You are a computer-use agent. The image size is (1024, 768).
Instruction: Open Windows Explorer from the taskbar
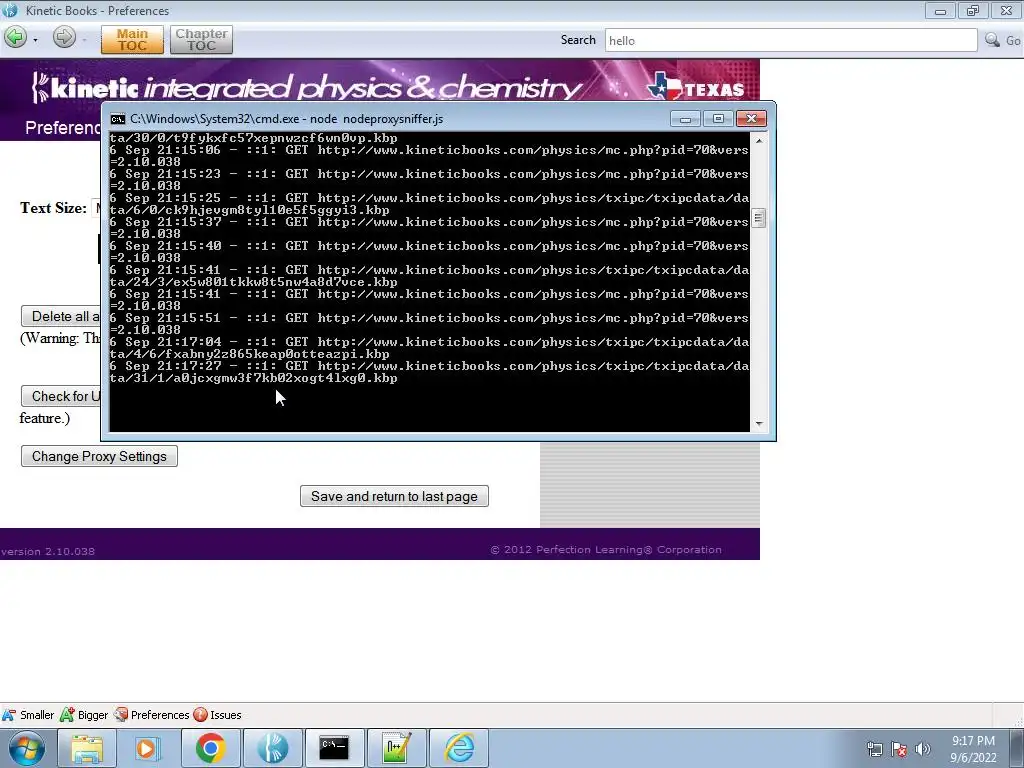[87, 748]
